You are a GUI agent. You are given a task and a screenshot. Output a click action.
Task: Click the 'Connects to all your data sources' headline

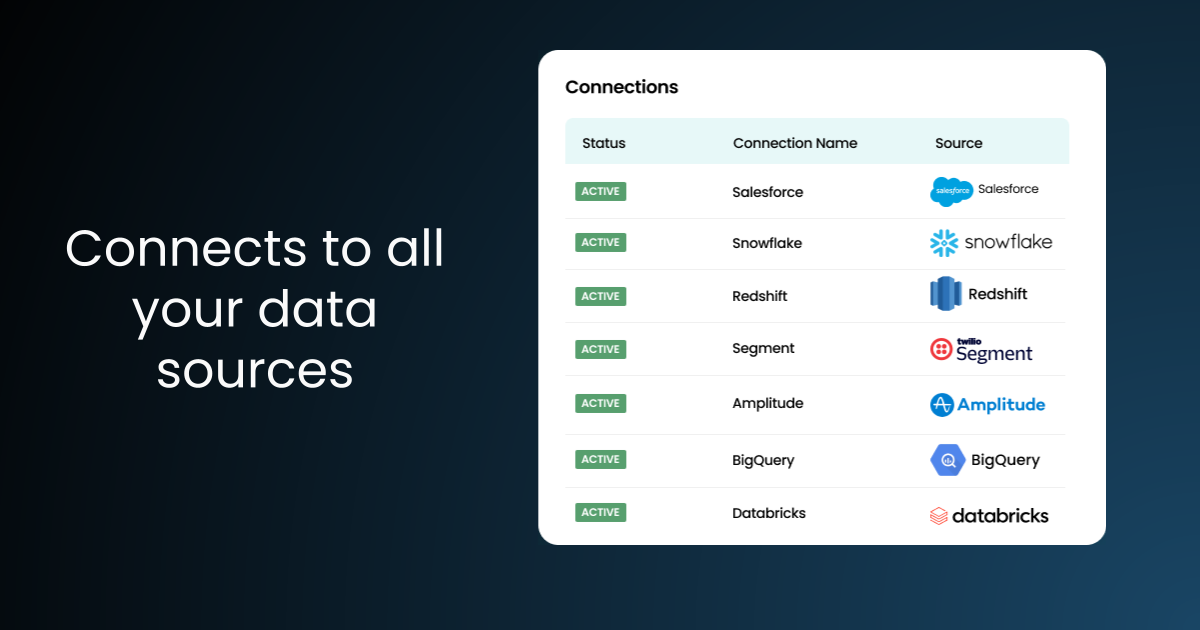coord(255,309)
